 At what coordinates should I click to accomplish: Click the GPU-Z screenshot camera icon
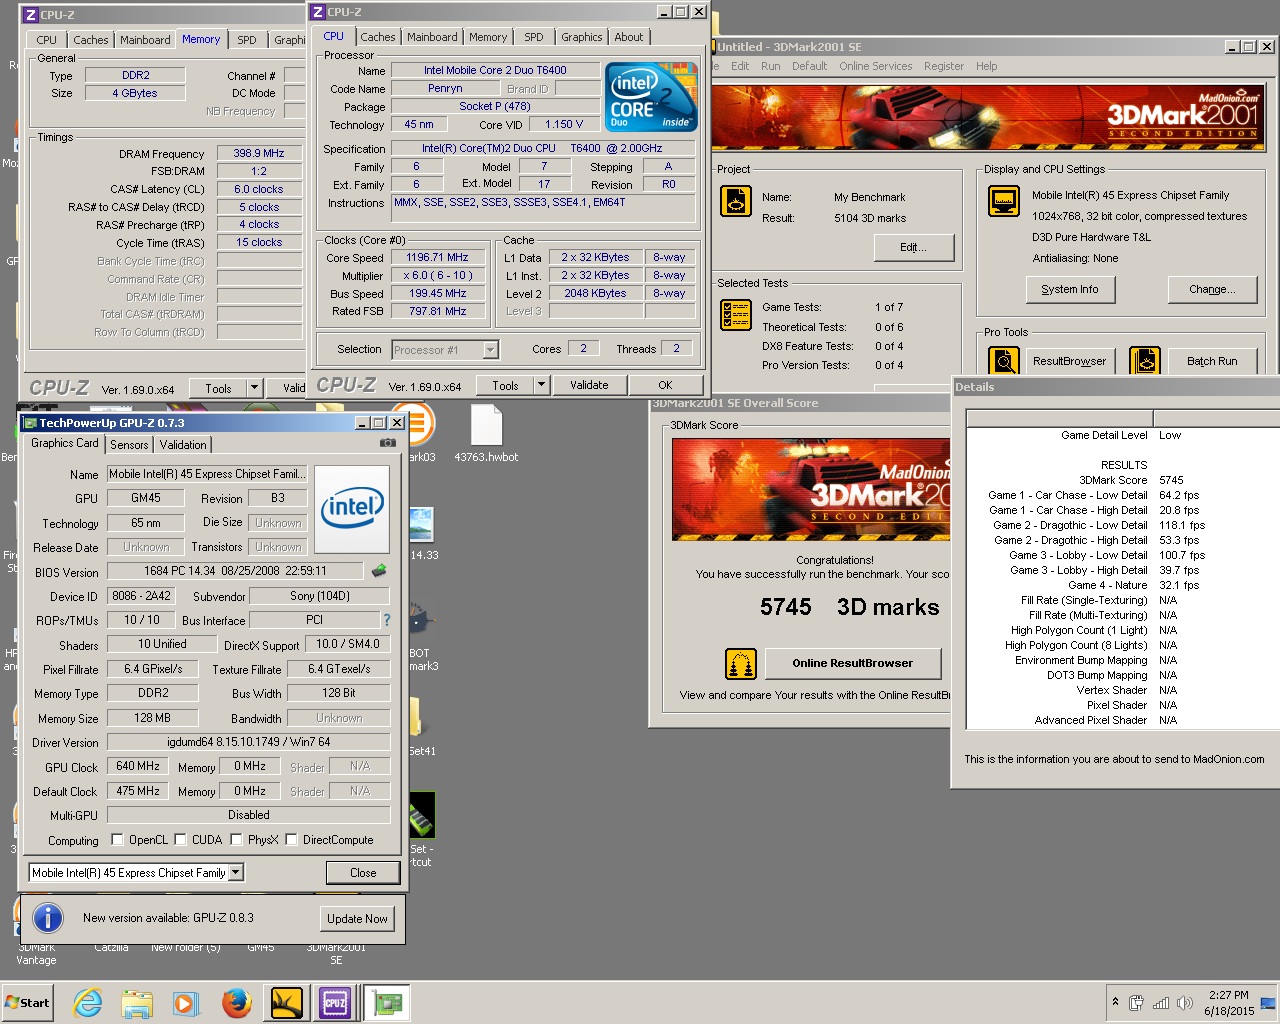[x=388, y=443]
